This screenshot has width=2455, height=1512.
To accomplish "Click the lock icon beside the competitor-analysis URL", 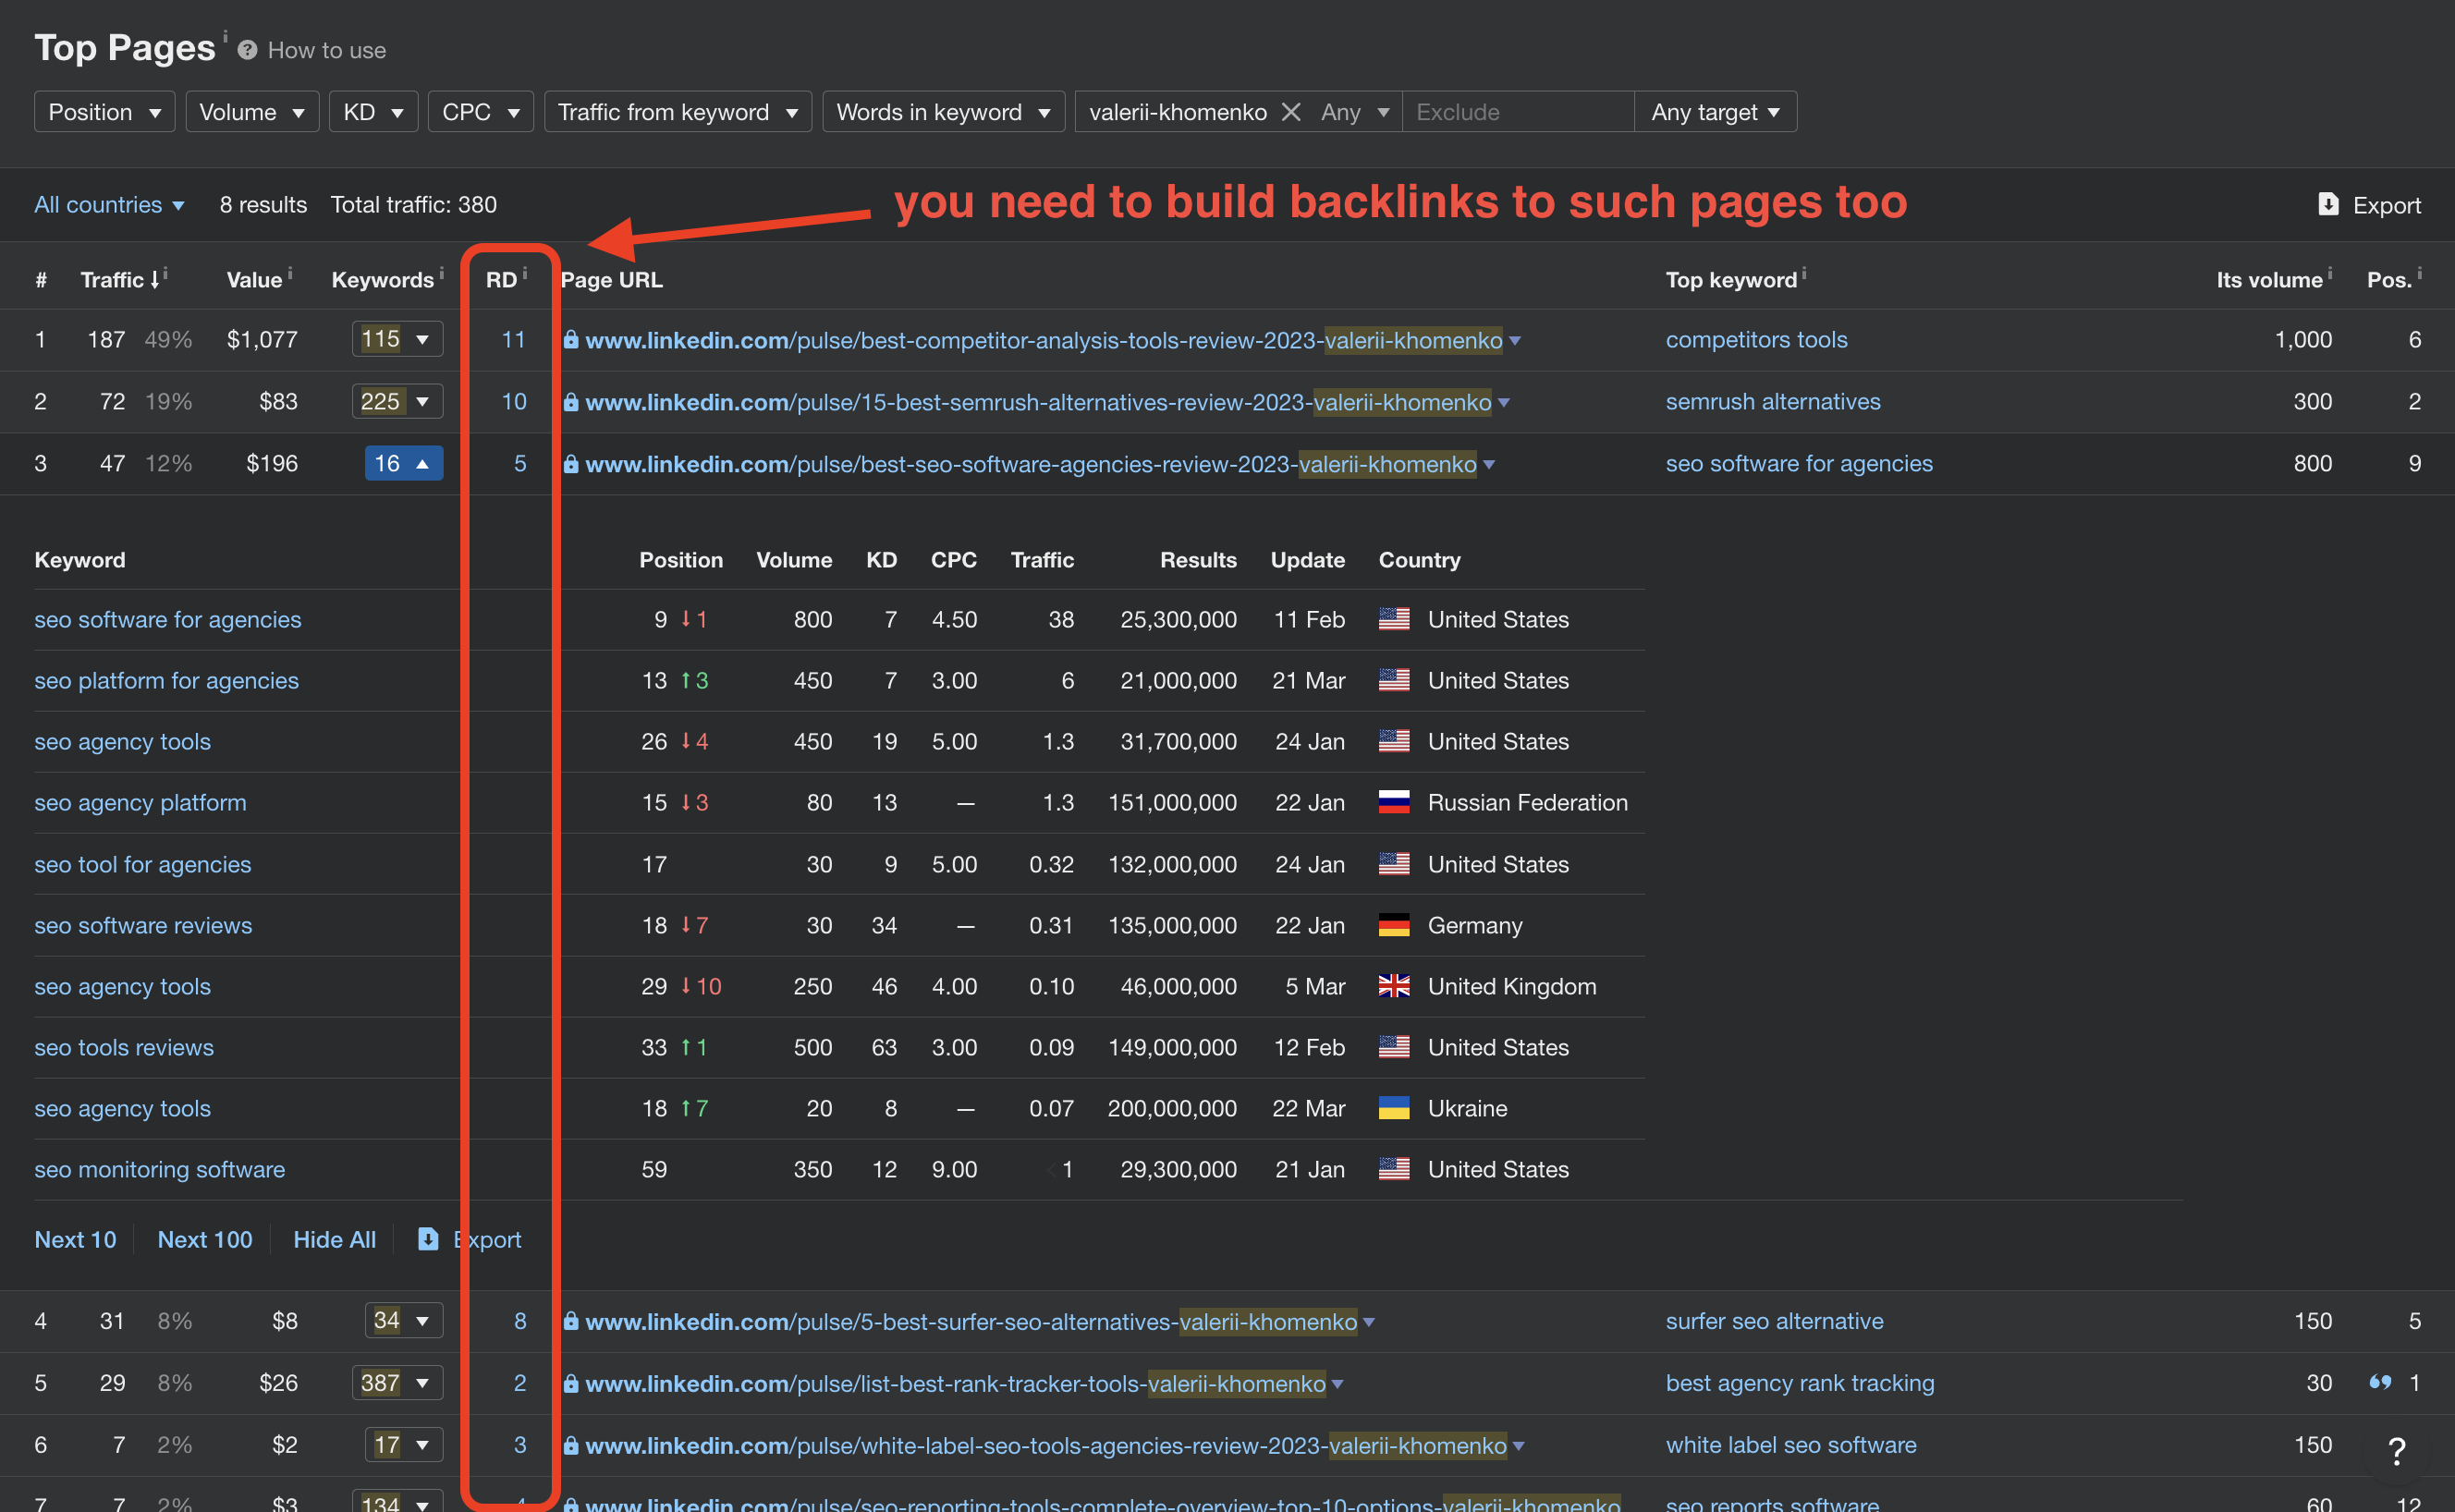I will coord(571,340).
